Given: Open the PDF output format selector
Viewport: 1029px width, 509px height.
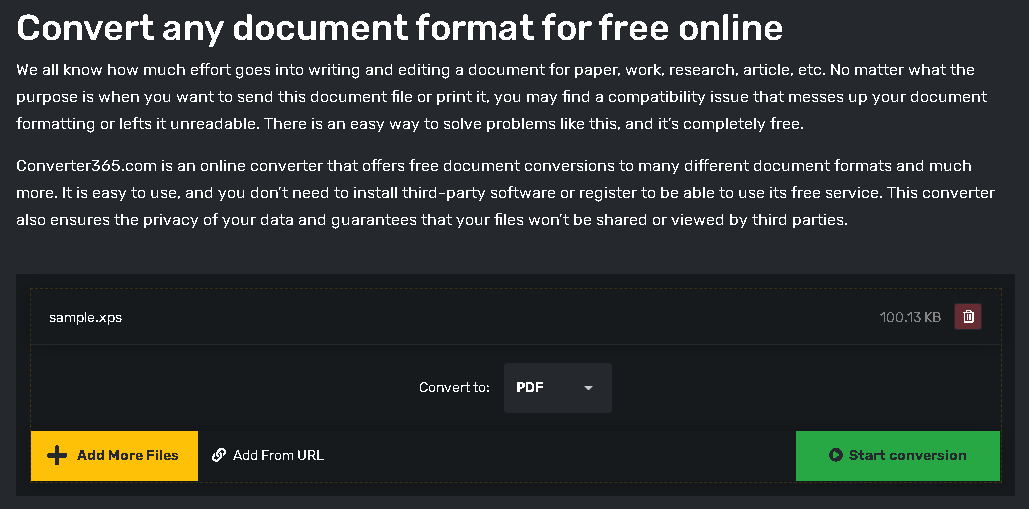Looking at the screenshot, I should (x=557, y=388).
